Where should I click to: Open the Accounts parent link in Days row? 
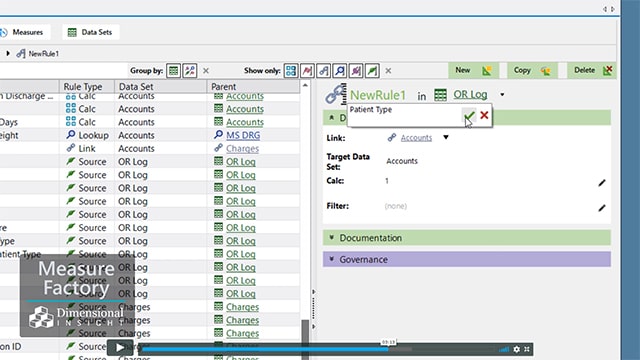click(245, 122)
